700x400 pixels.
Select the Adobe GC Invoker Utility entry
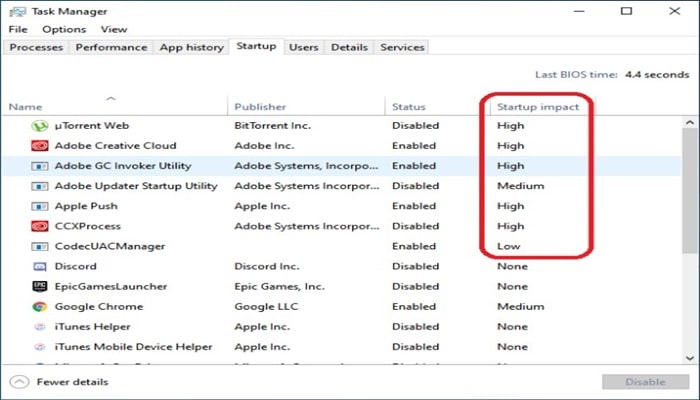click(x=123, y=166)
